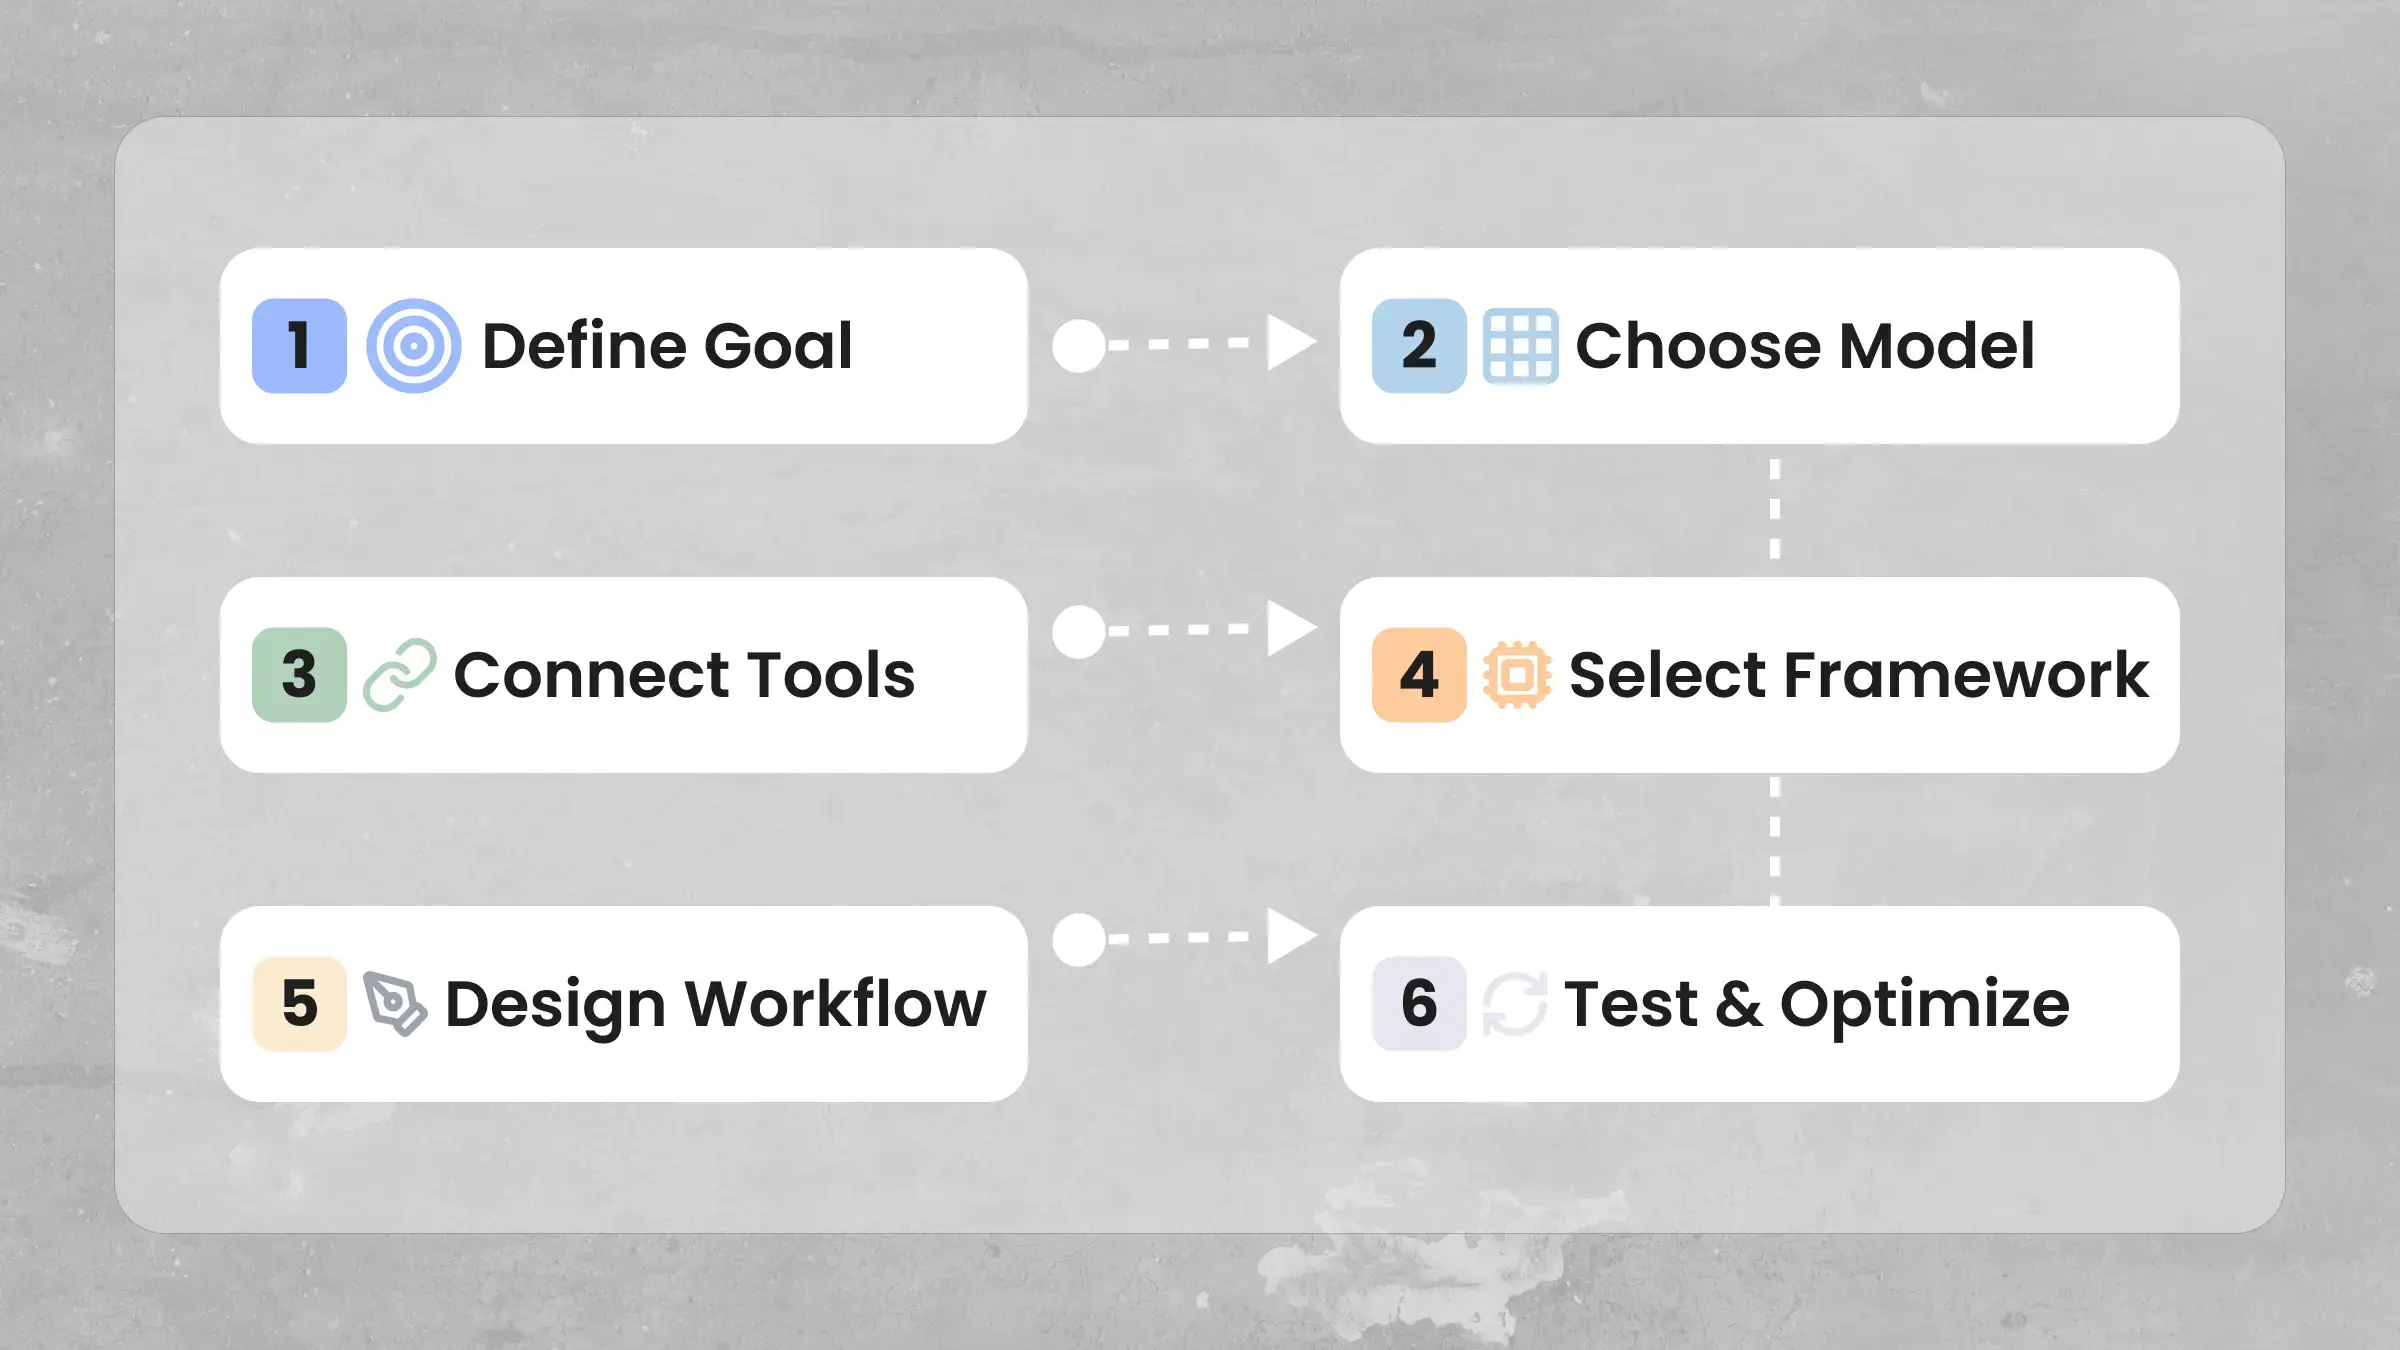Select the orange number 4 badge
The height and width of the screenshot is (1350, 2400).
(x=1419, y=675)
